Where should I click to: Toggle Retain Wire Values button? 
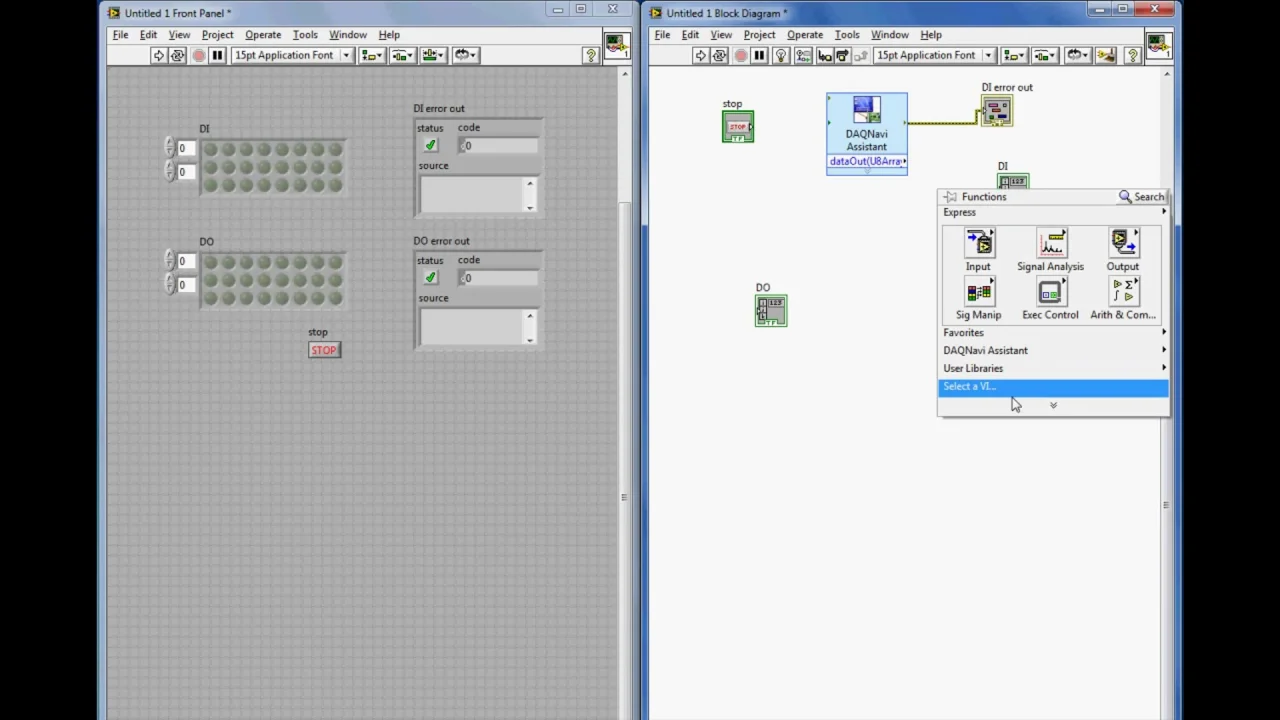click(x=803, y=56)
